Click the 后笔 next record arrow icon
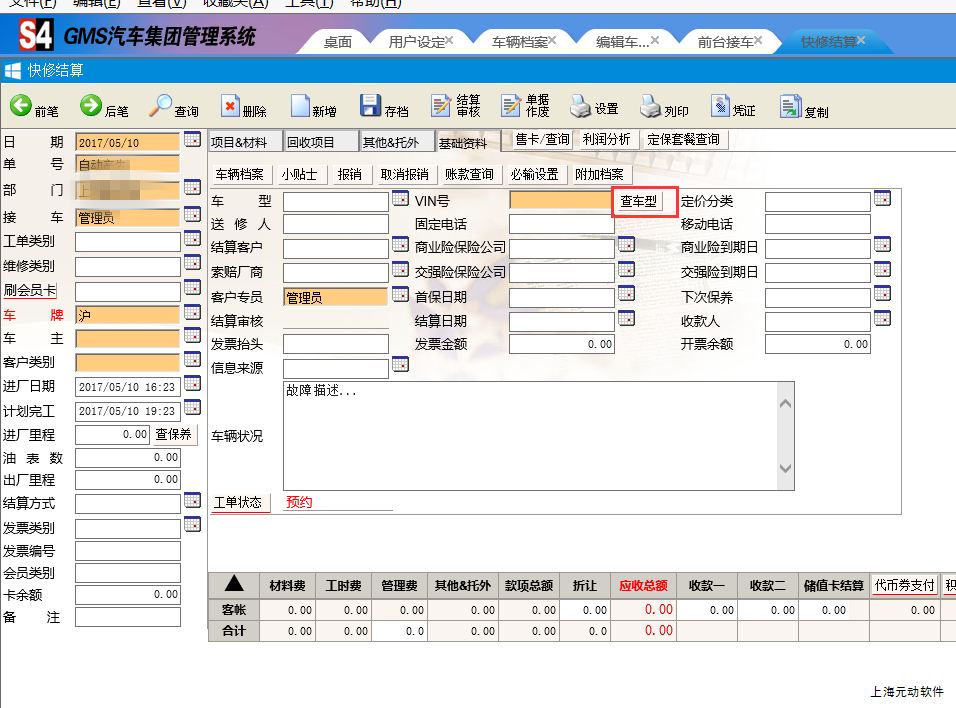 coord(91,106)
